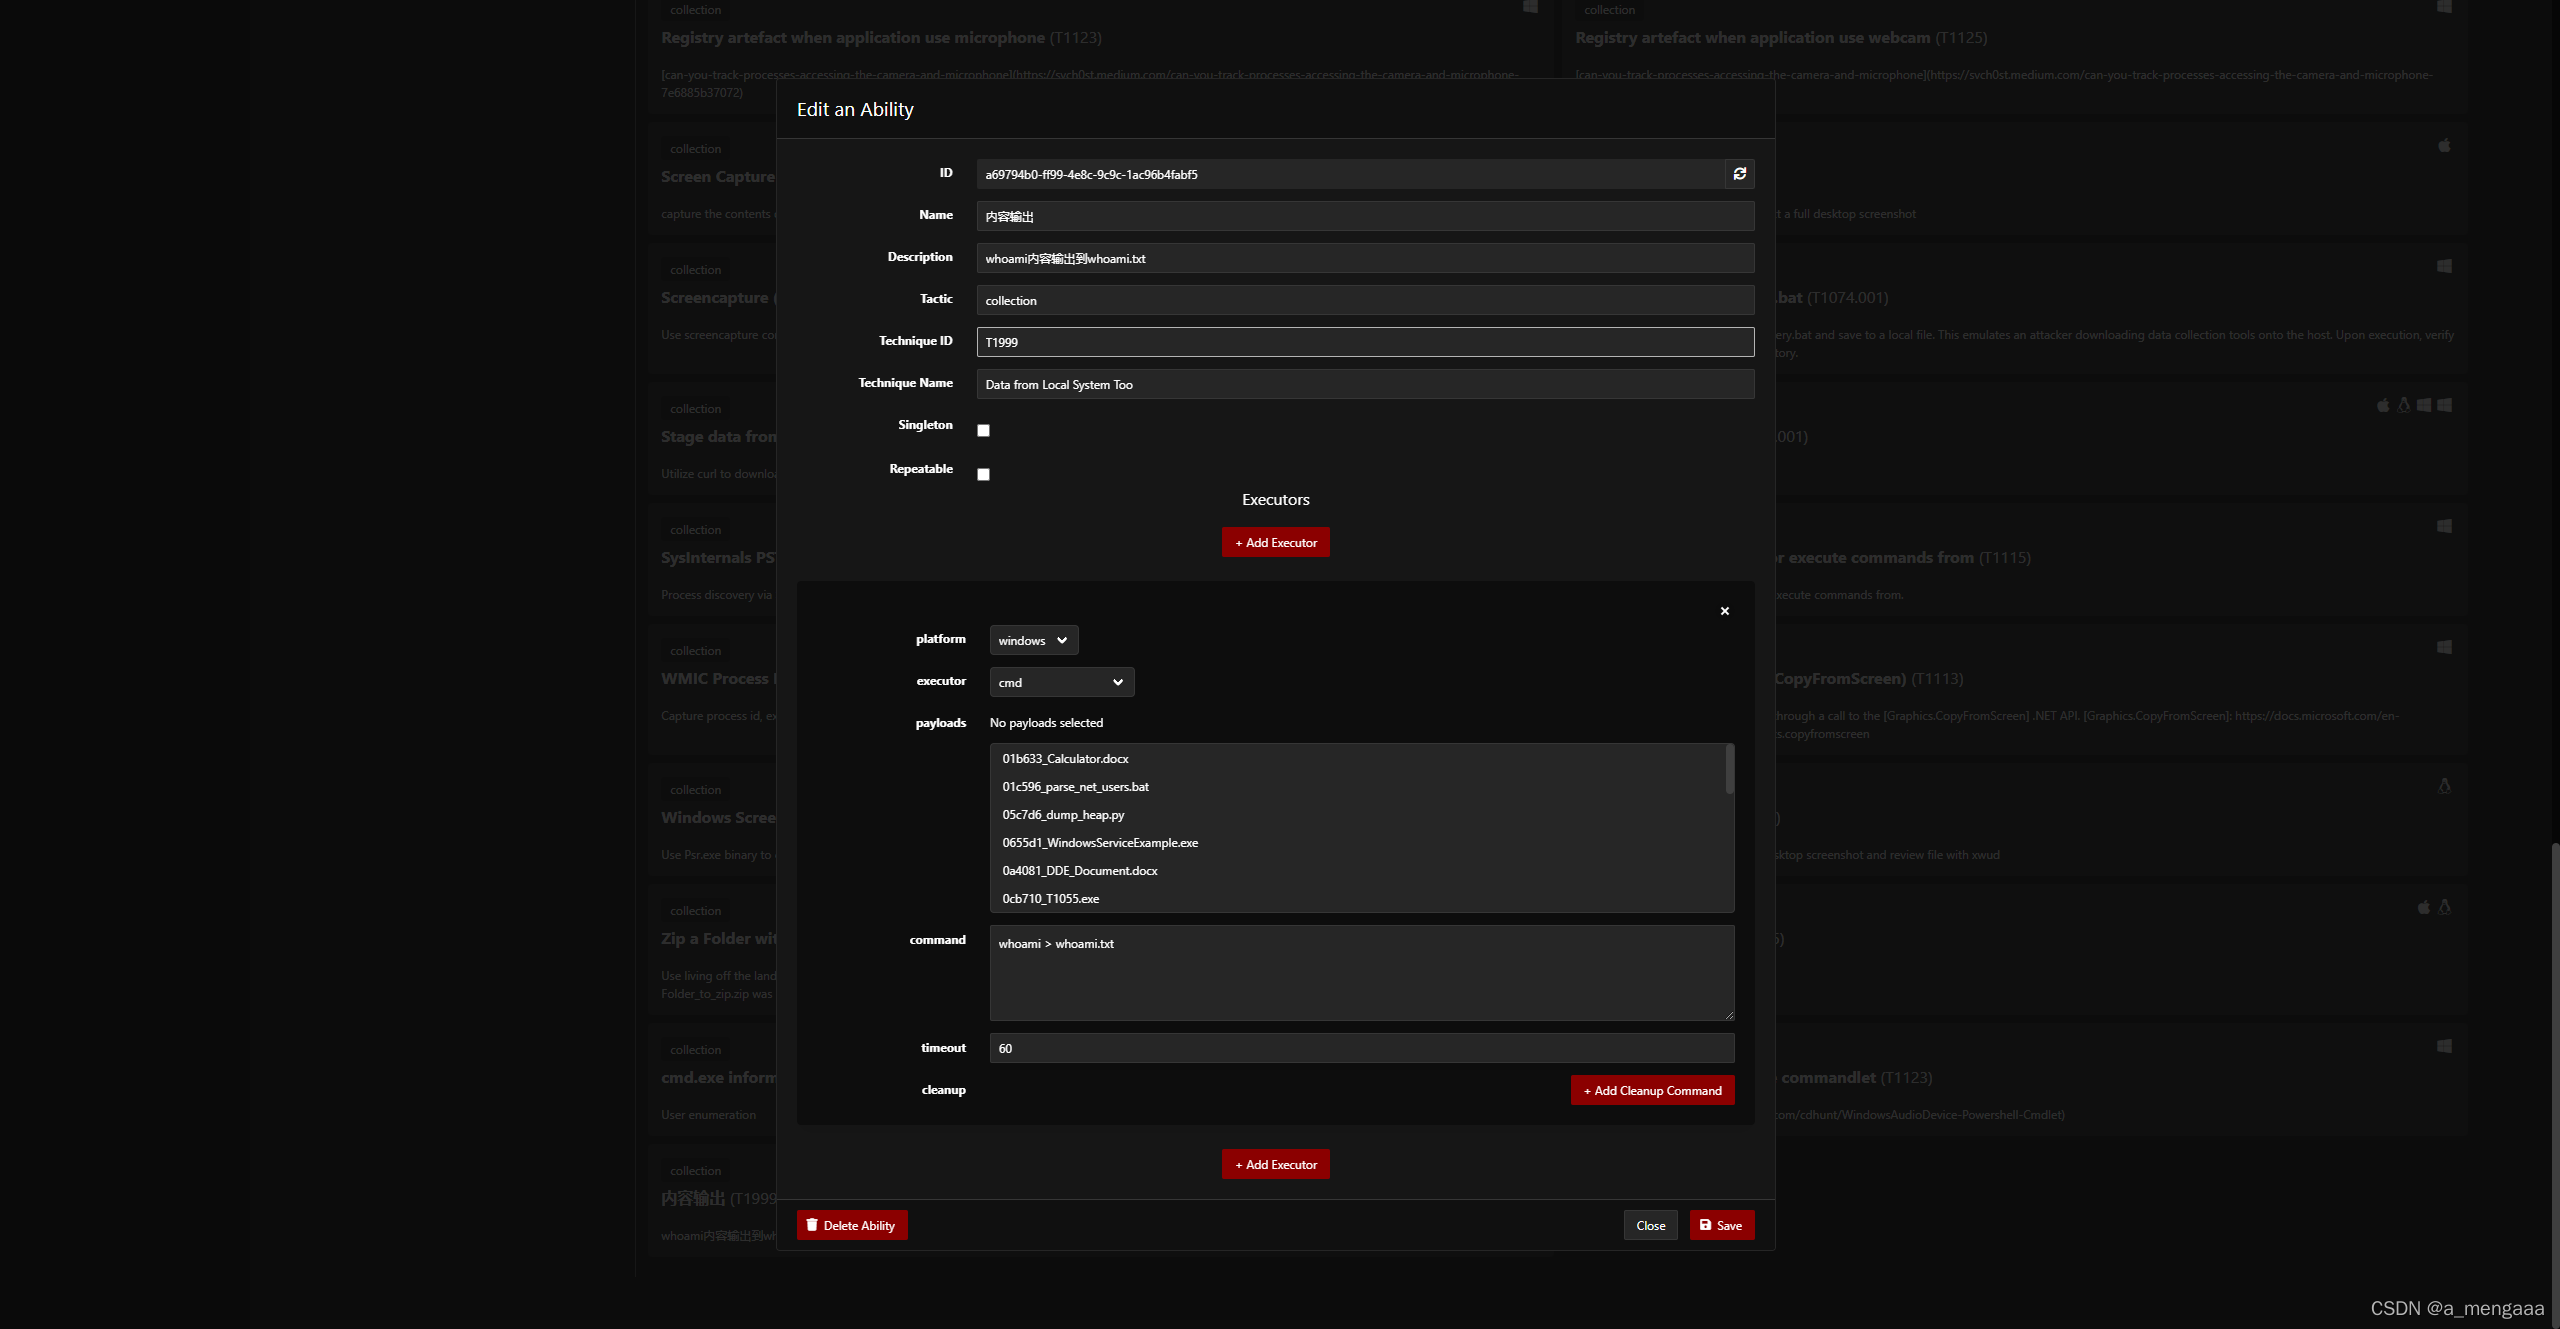2560x1329 pixels.
Task: Click the Apple icon on the Screen Capture card
Action: coord(2444,145)
